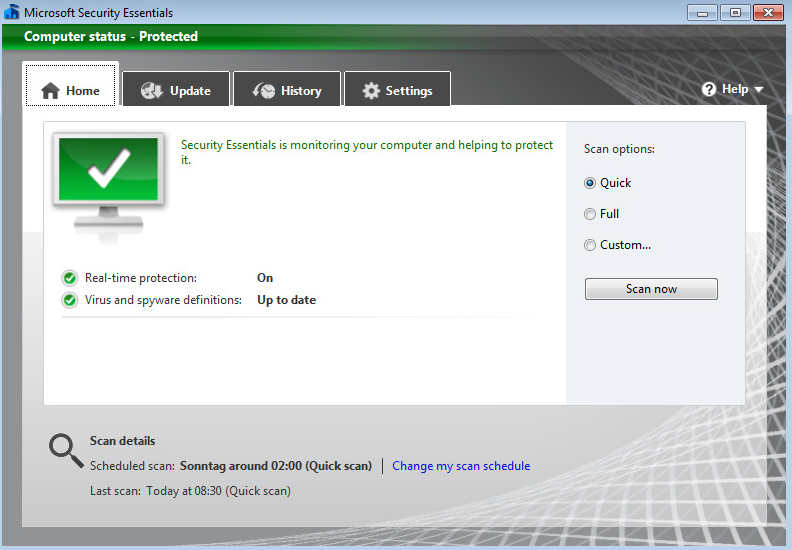The image size is (792, 550).
Task: Open the Home tab
Action: 70,84
